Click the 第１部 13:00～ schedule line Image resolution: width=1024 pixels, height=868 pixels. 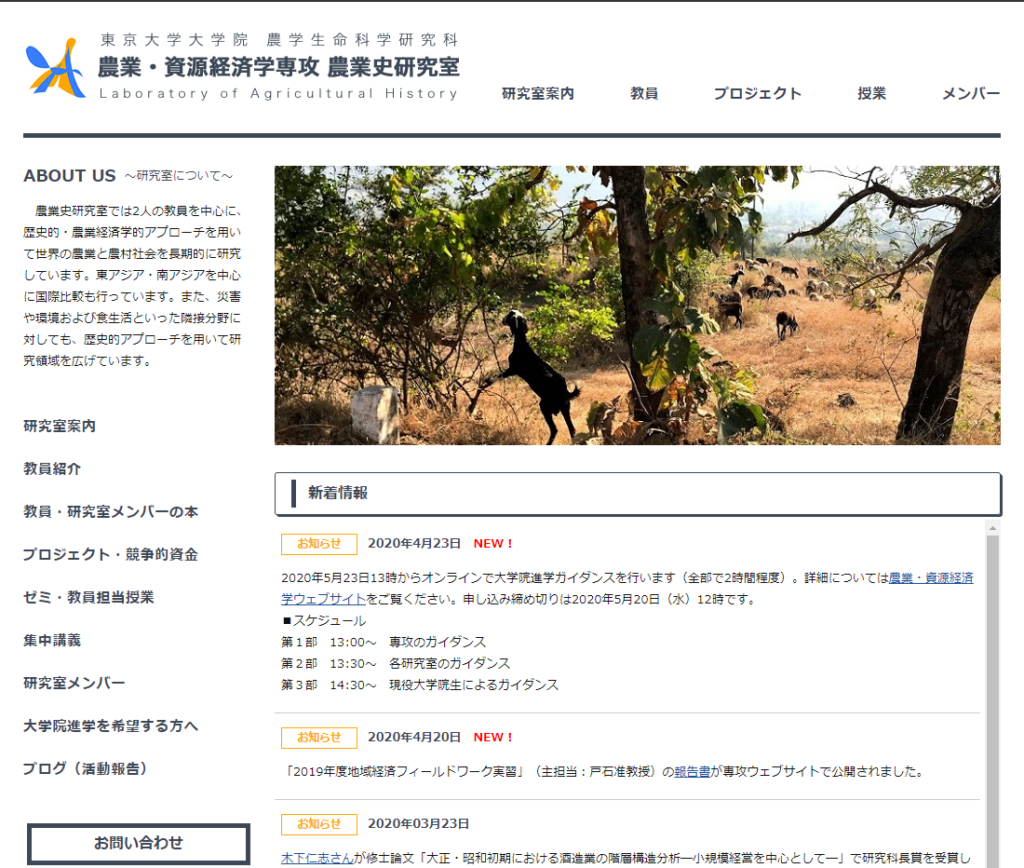[x=383, y=642]
